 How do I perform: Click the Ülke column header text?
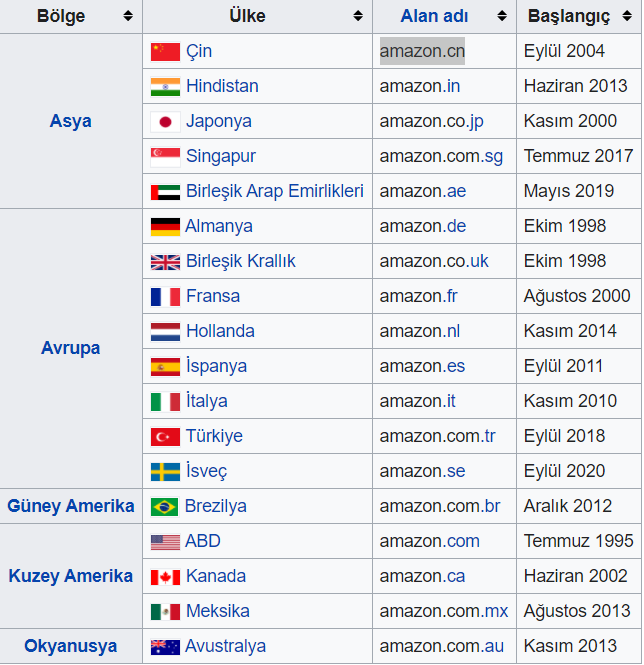coord(247,16)
